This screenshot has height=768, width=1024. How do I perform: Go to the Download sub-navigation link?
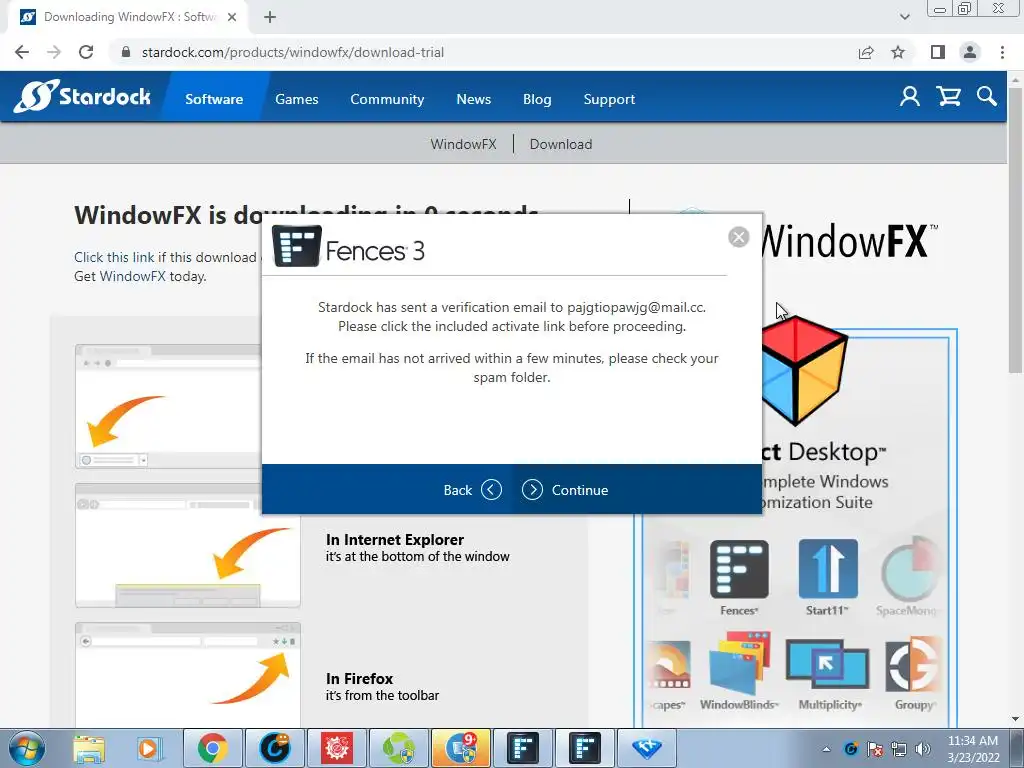[x=561, y=144]
